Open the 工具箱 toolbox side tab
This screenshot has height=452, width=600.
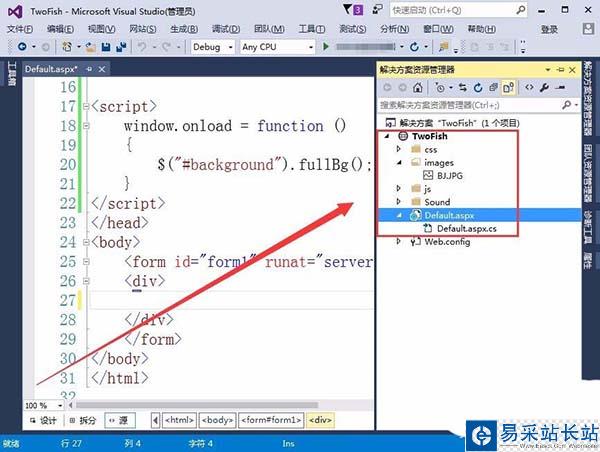11,74
